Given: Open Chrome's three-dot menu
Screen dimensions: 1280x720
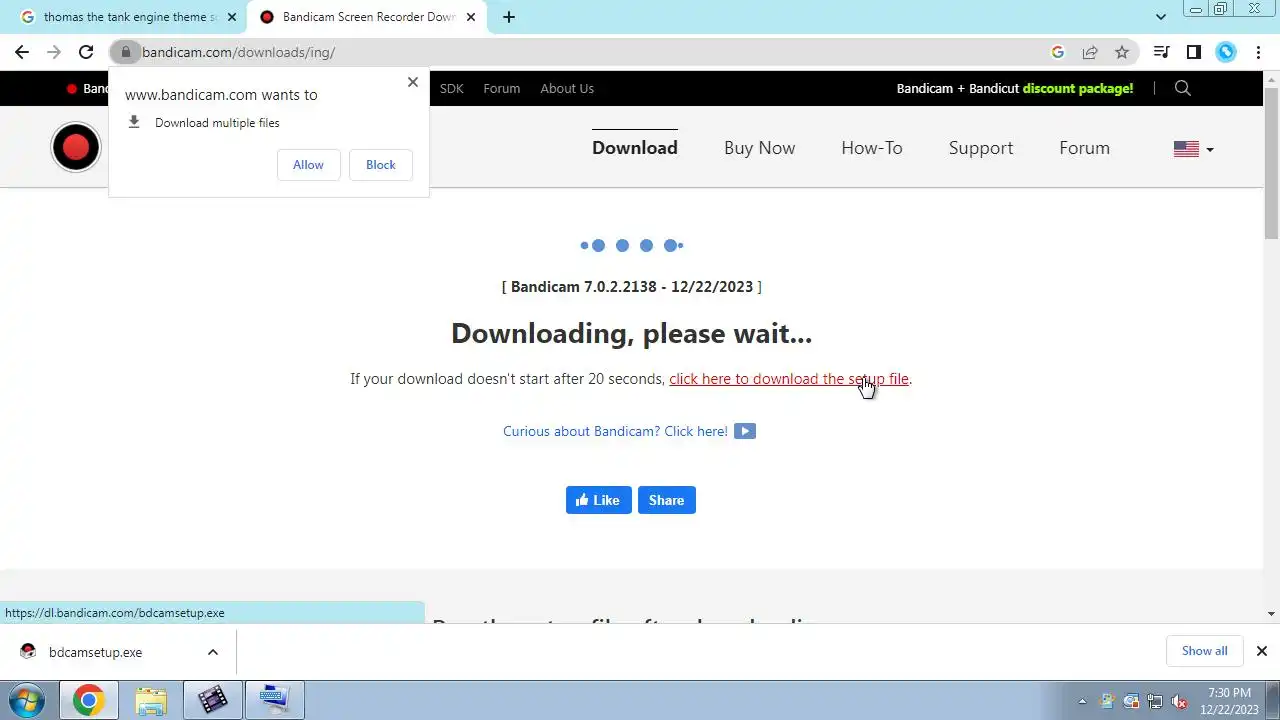Looking at the screenshot, I should (x=1258, y=52).
